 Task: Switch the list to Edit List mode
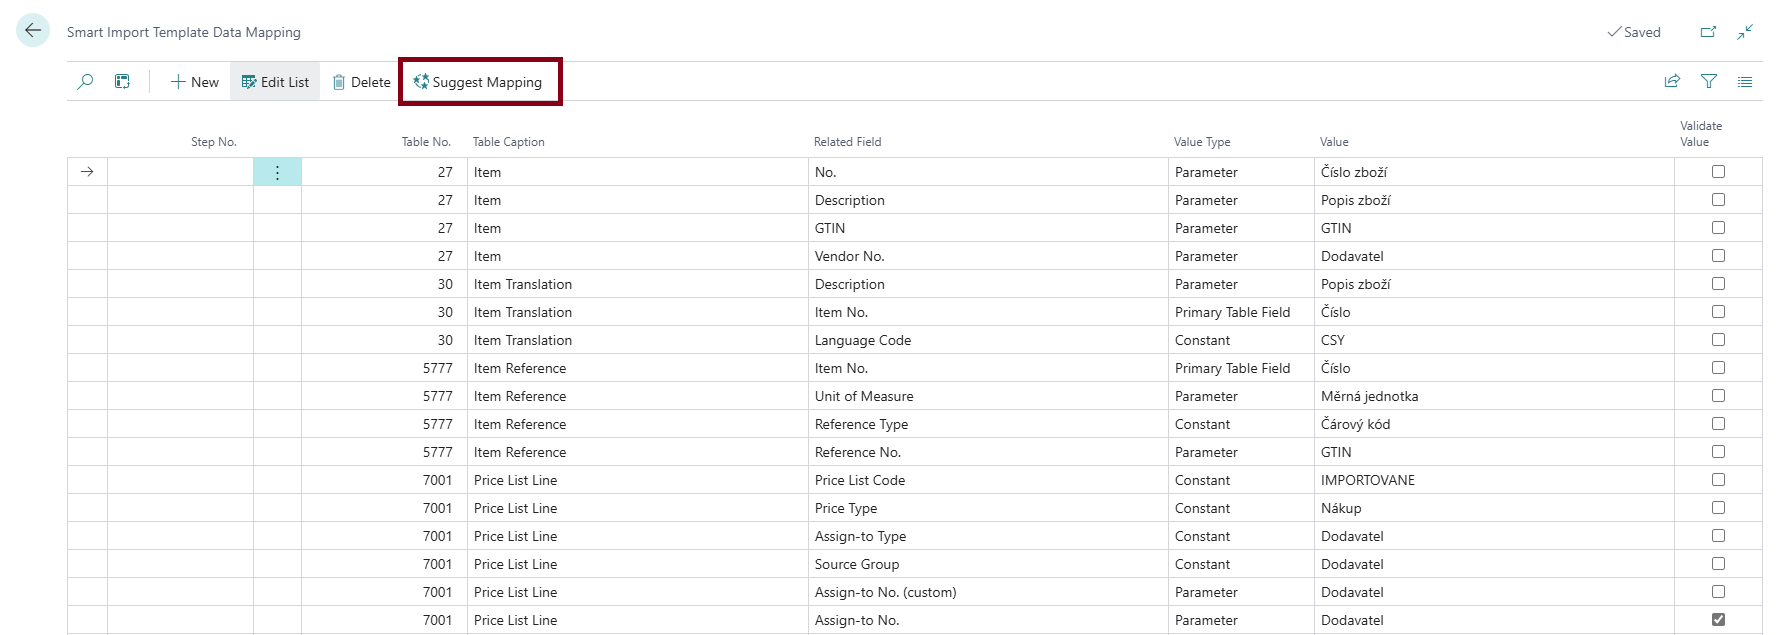(275, 81)
